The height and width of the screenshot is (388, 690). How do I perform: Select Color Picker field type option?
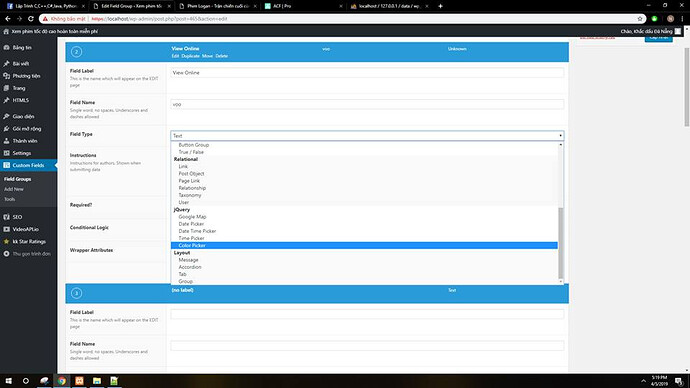coord(364,245)
